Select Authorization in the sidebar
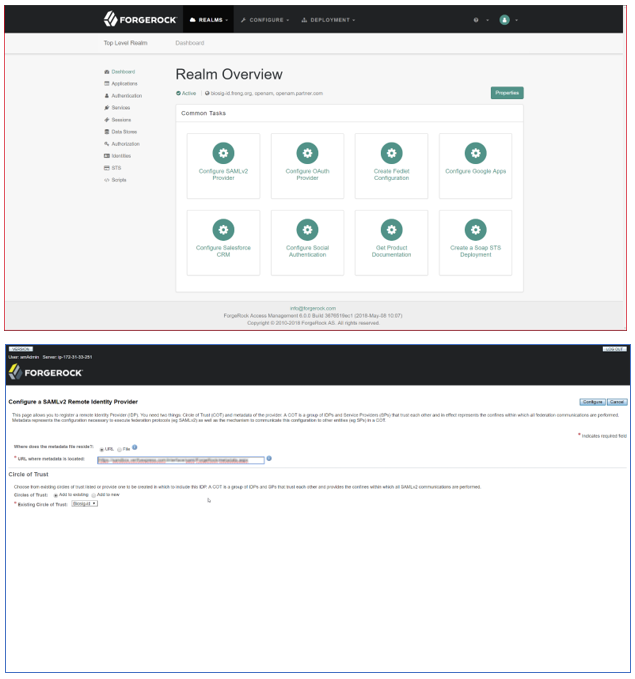This screenshot has width=635, height=679. click(122, 144)
